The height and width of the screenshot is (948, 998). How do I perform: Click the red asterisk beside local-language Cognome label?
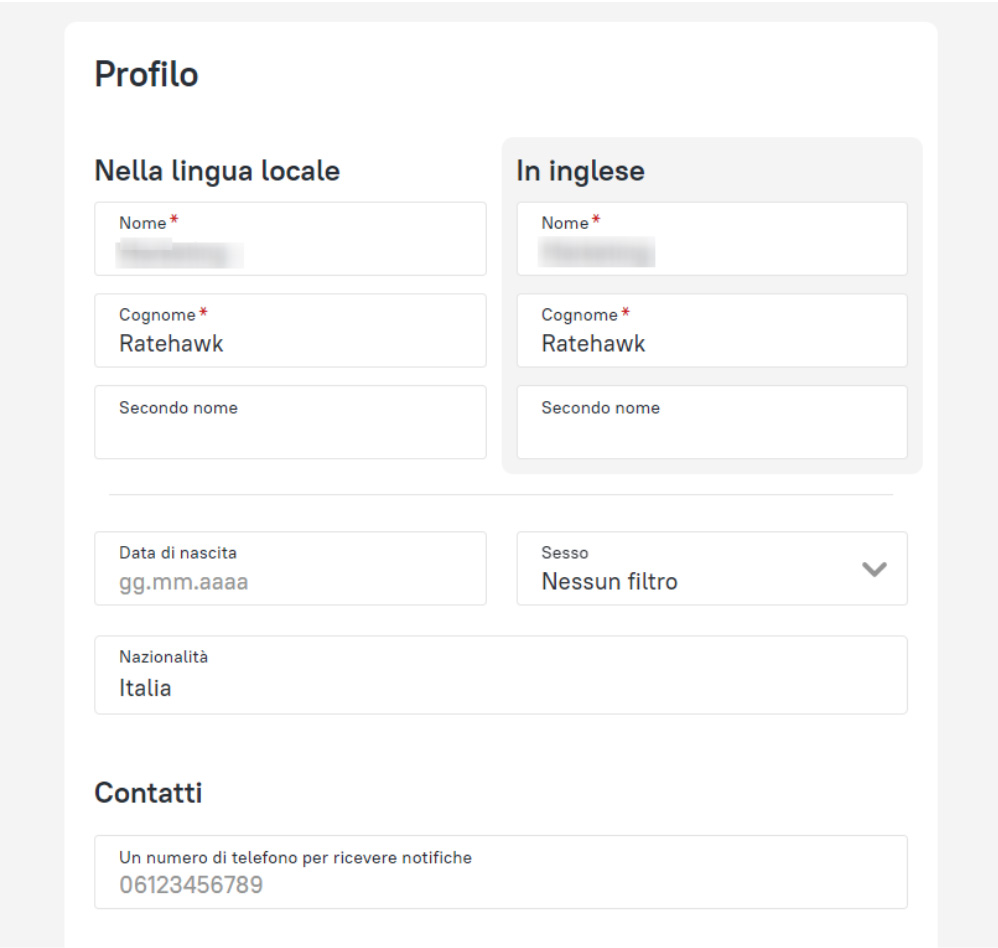[204, 314]
